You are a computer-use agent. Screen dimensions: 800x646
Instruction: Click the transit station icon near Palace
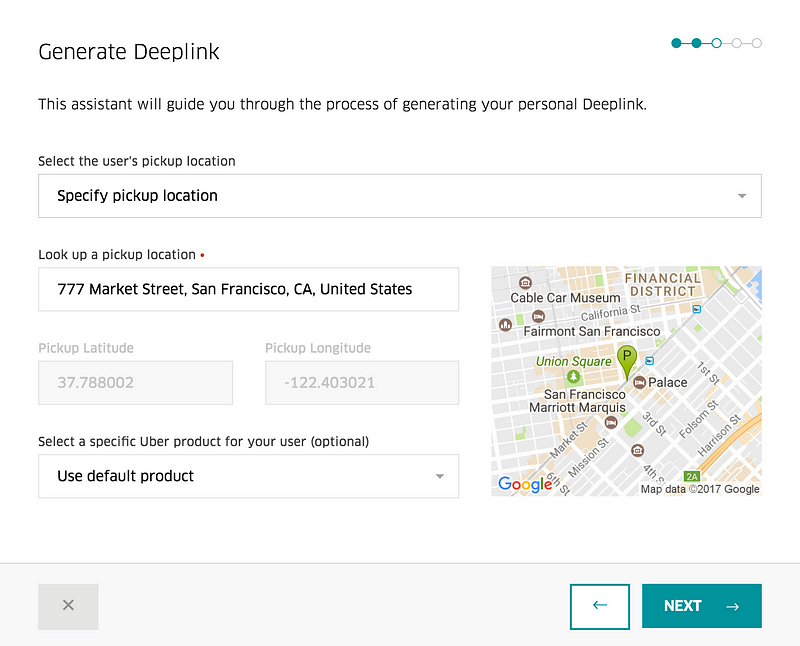point(649,361)
